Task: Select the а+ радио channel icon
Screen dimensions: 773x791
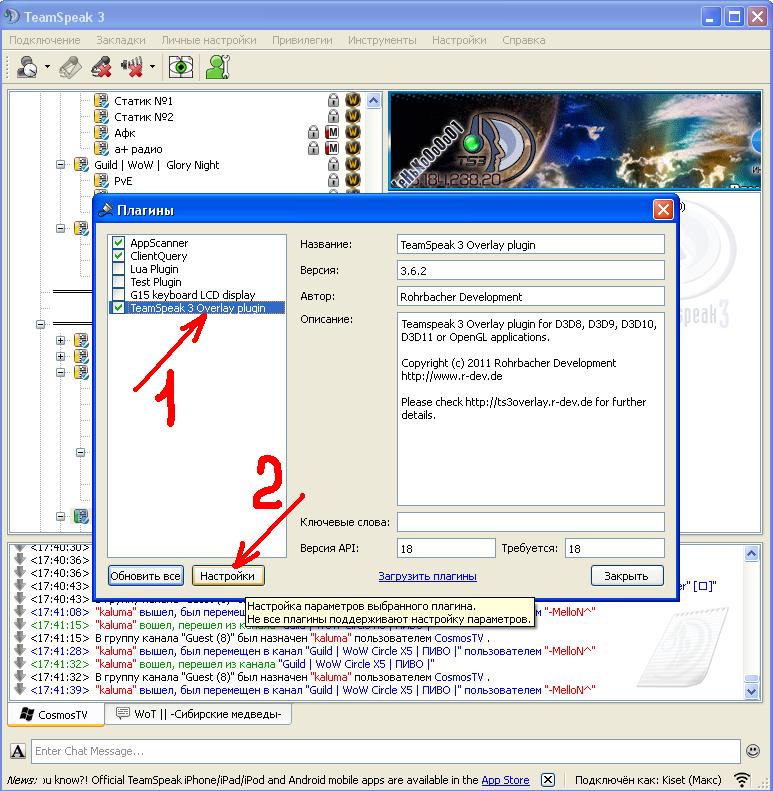Action: [101, 149]
